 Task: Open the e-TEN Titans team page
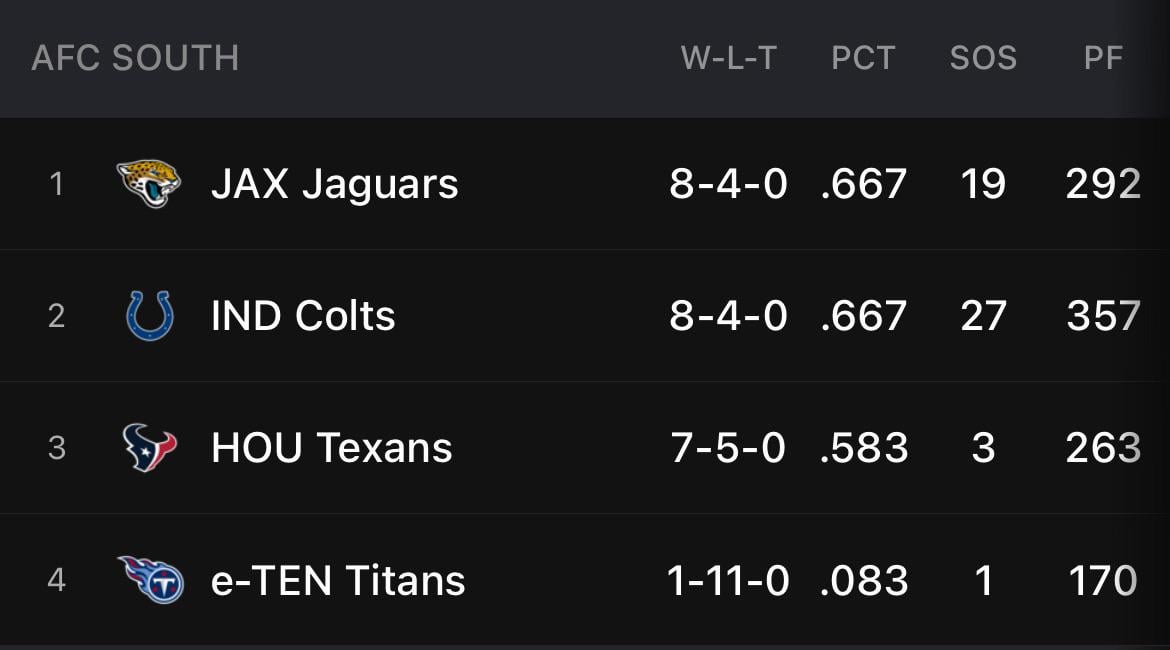pos(338,579)
